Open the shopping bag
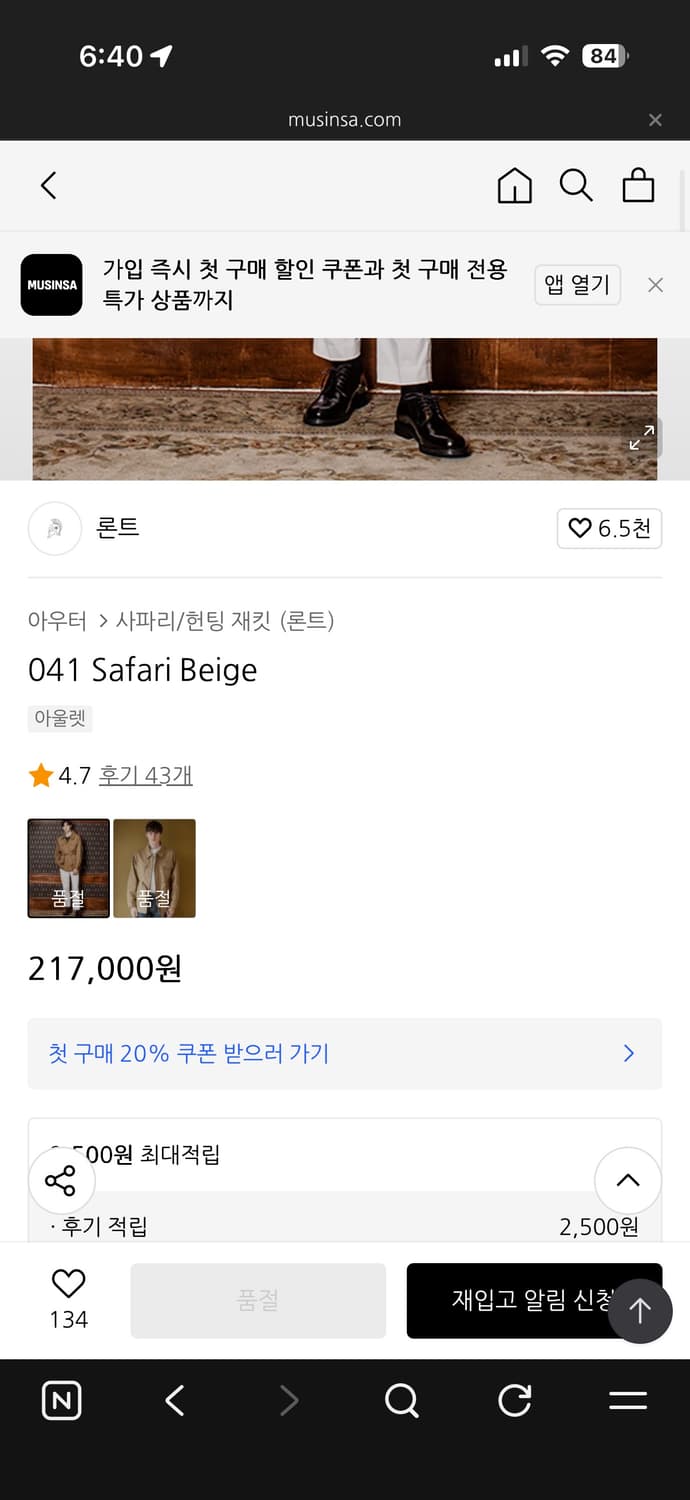Screen dimensions: 690x1500 point(638,185)
